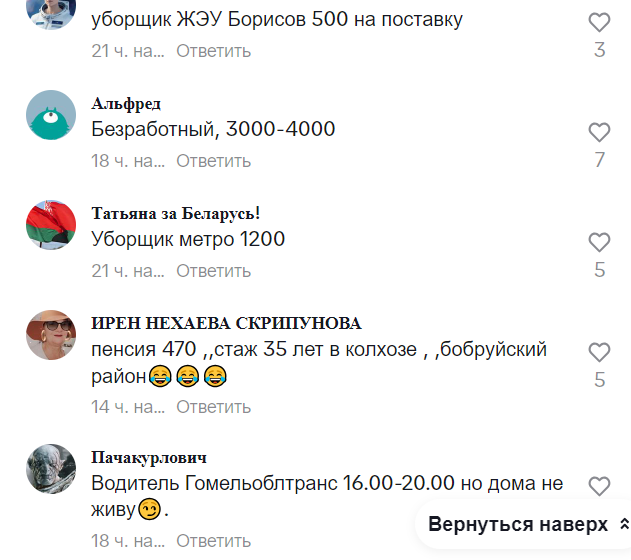Open username Альфред profile link
The height and width of the screenshot is (560, 631).
[x=126, y=104]
